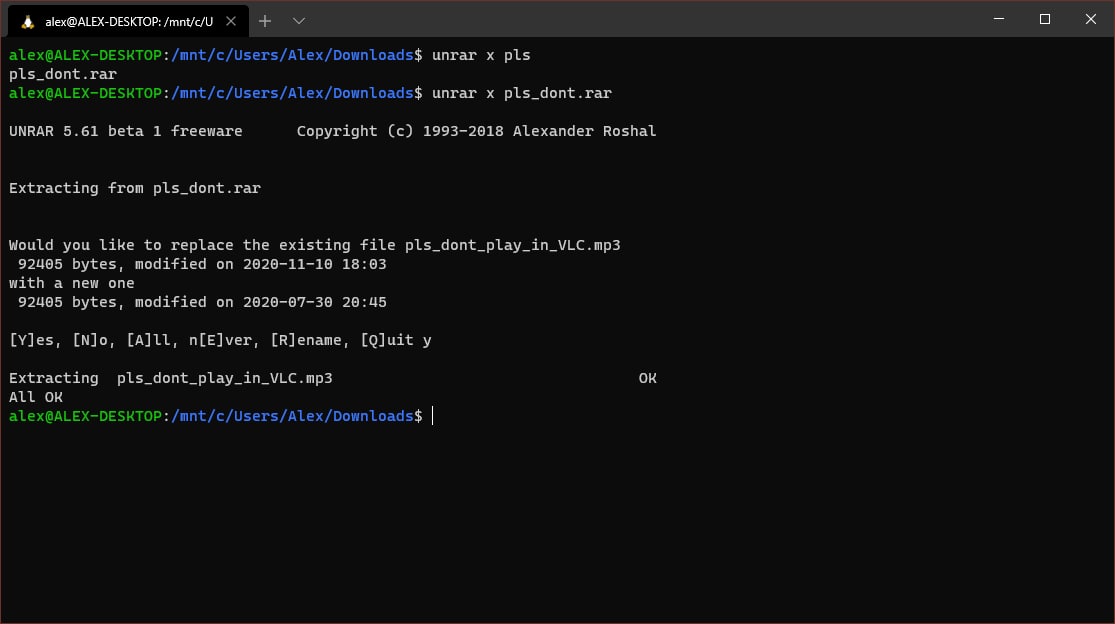Click the 'Extracting from pls_dont.rar' line

coord(135,188)
